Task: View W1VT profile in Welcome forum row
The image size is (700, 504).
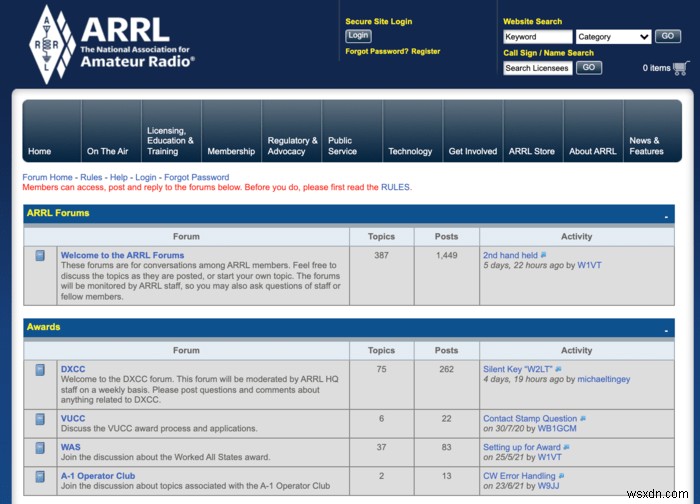Action: click(x=589, y=265)
